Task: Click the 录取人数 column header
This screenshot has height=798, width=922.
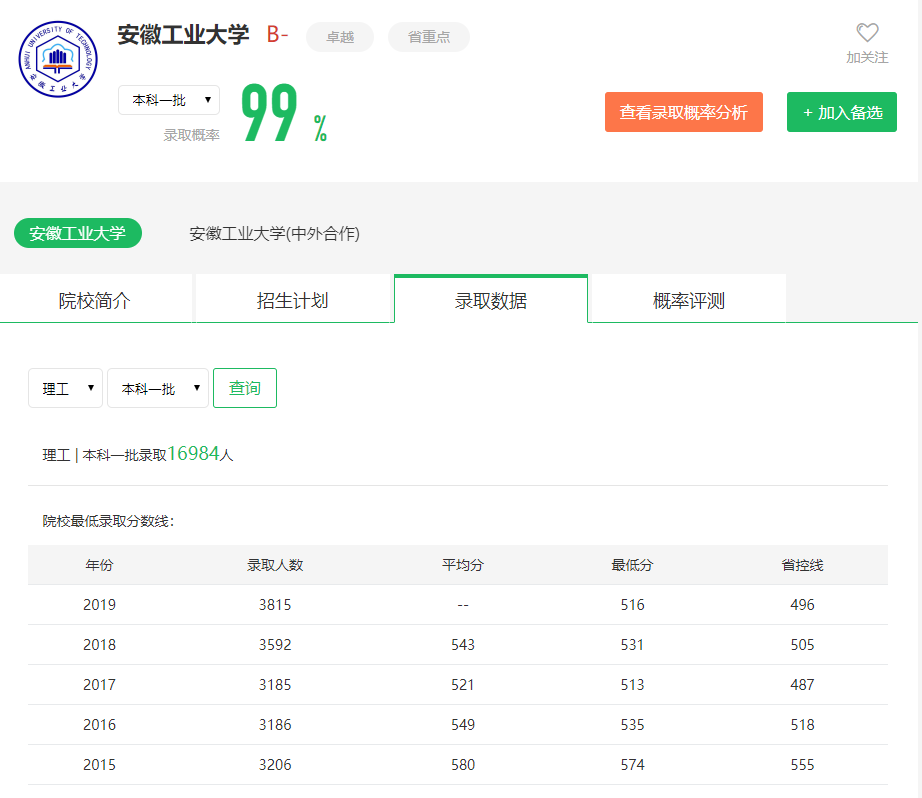Action: click(275, 565)
